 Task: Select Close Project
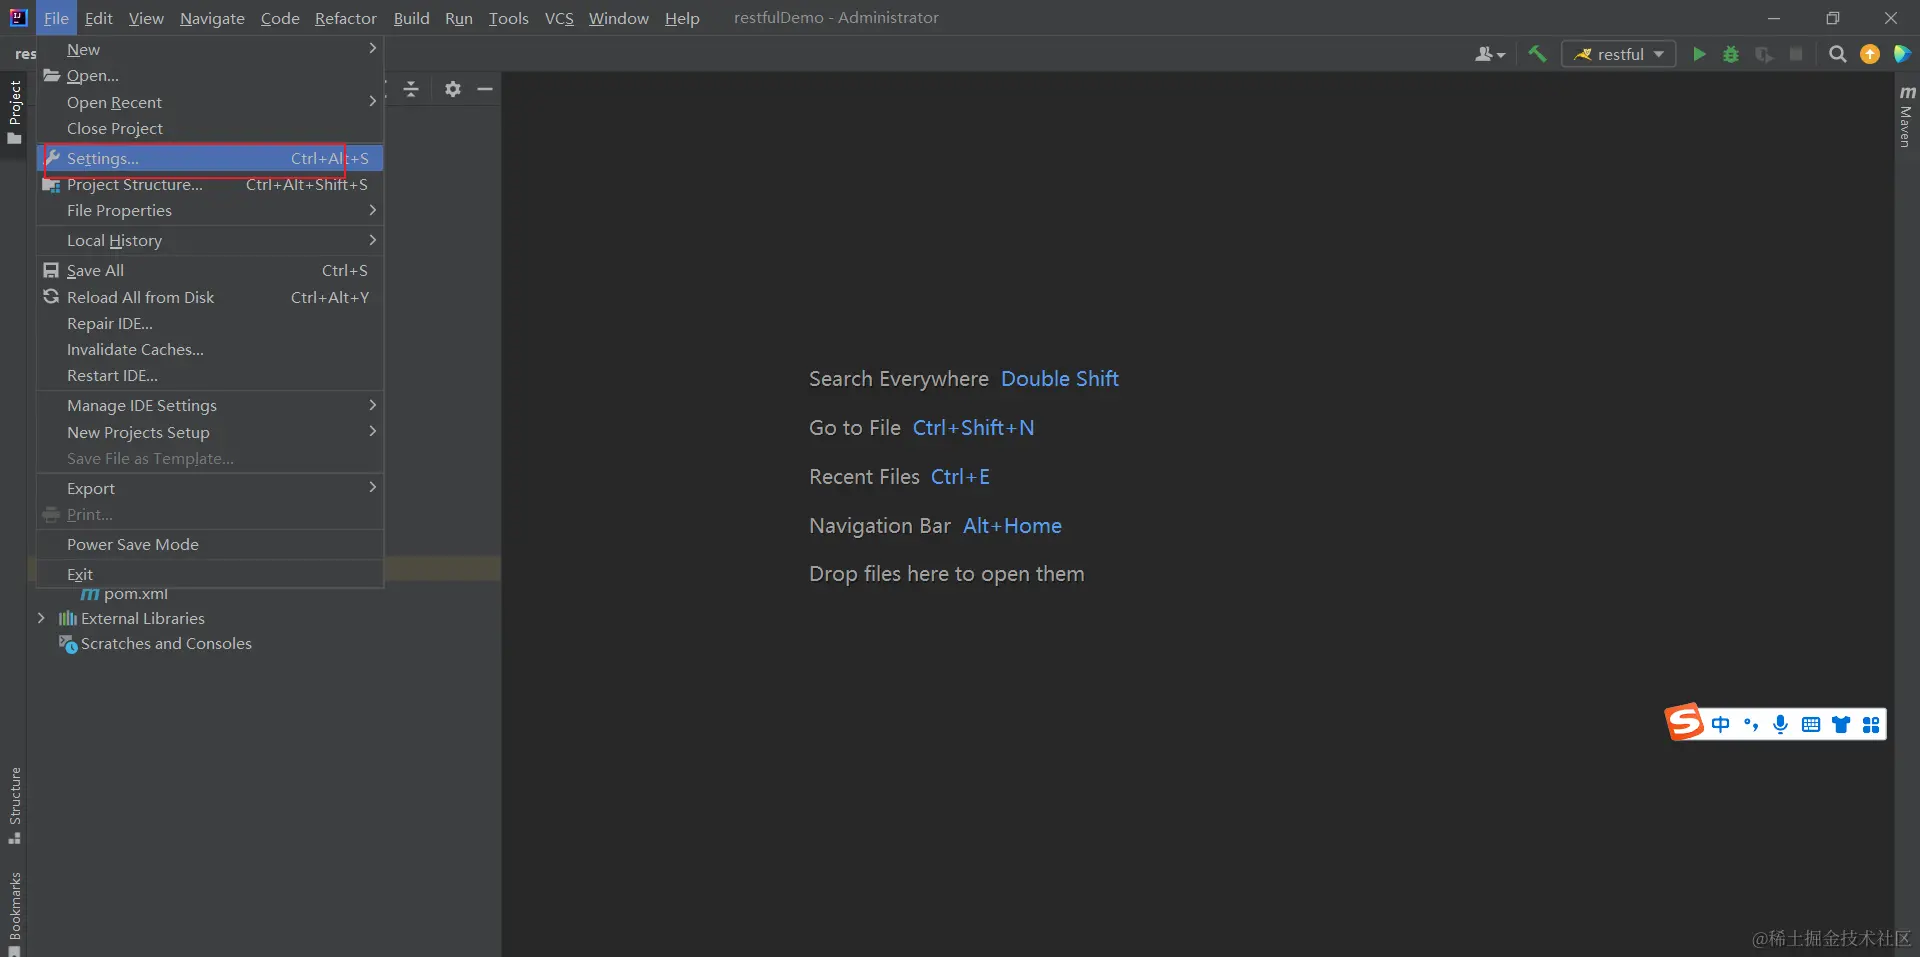tap(210, 128)
